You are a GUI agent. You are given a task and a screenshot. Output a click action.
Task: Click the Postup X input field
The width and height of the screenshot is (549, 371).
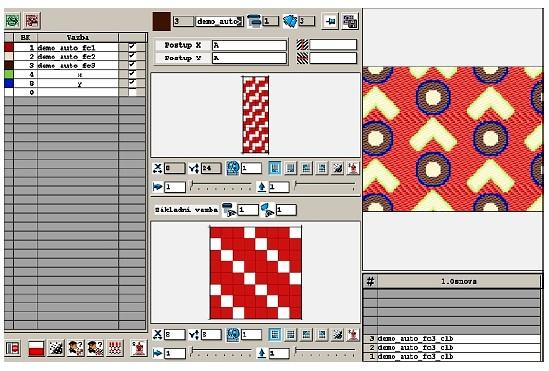pos(249,46)
